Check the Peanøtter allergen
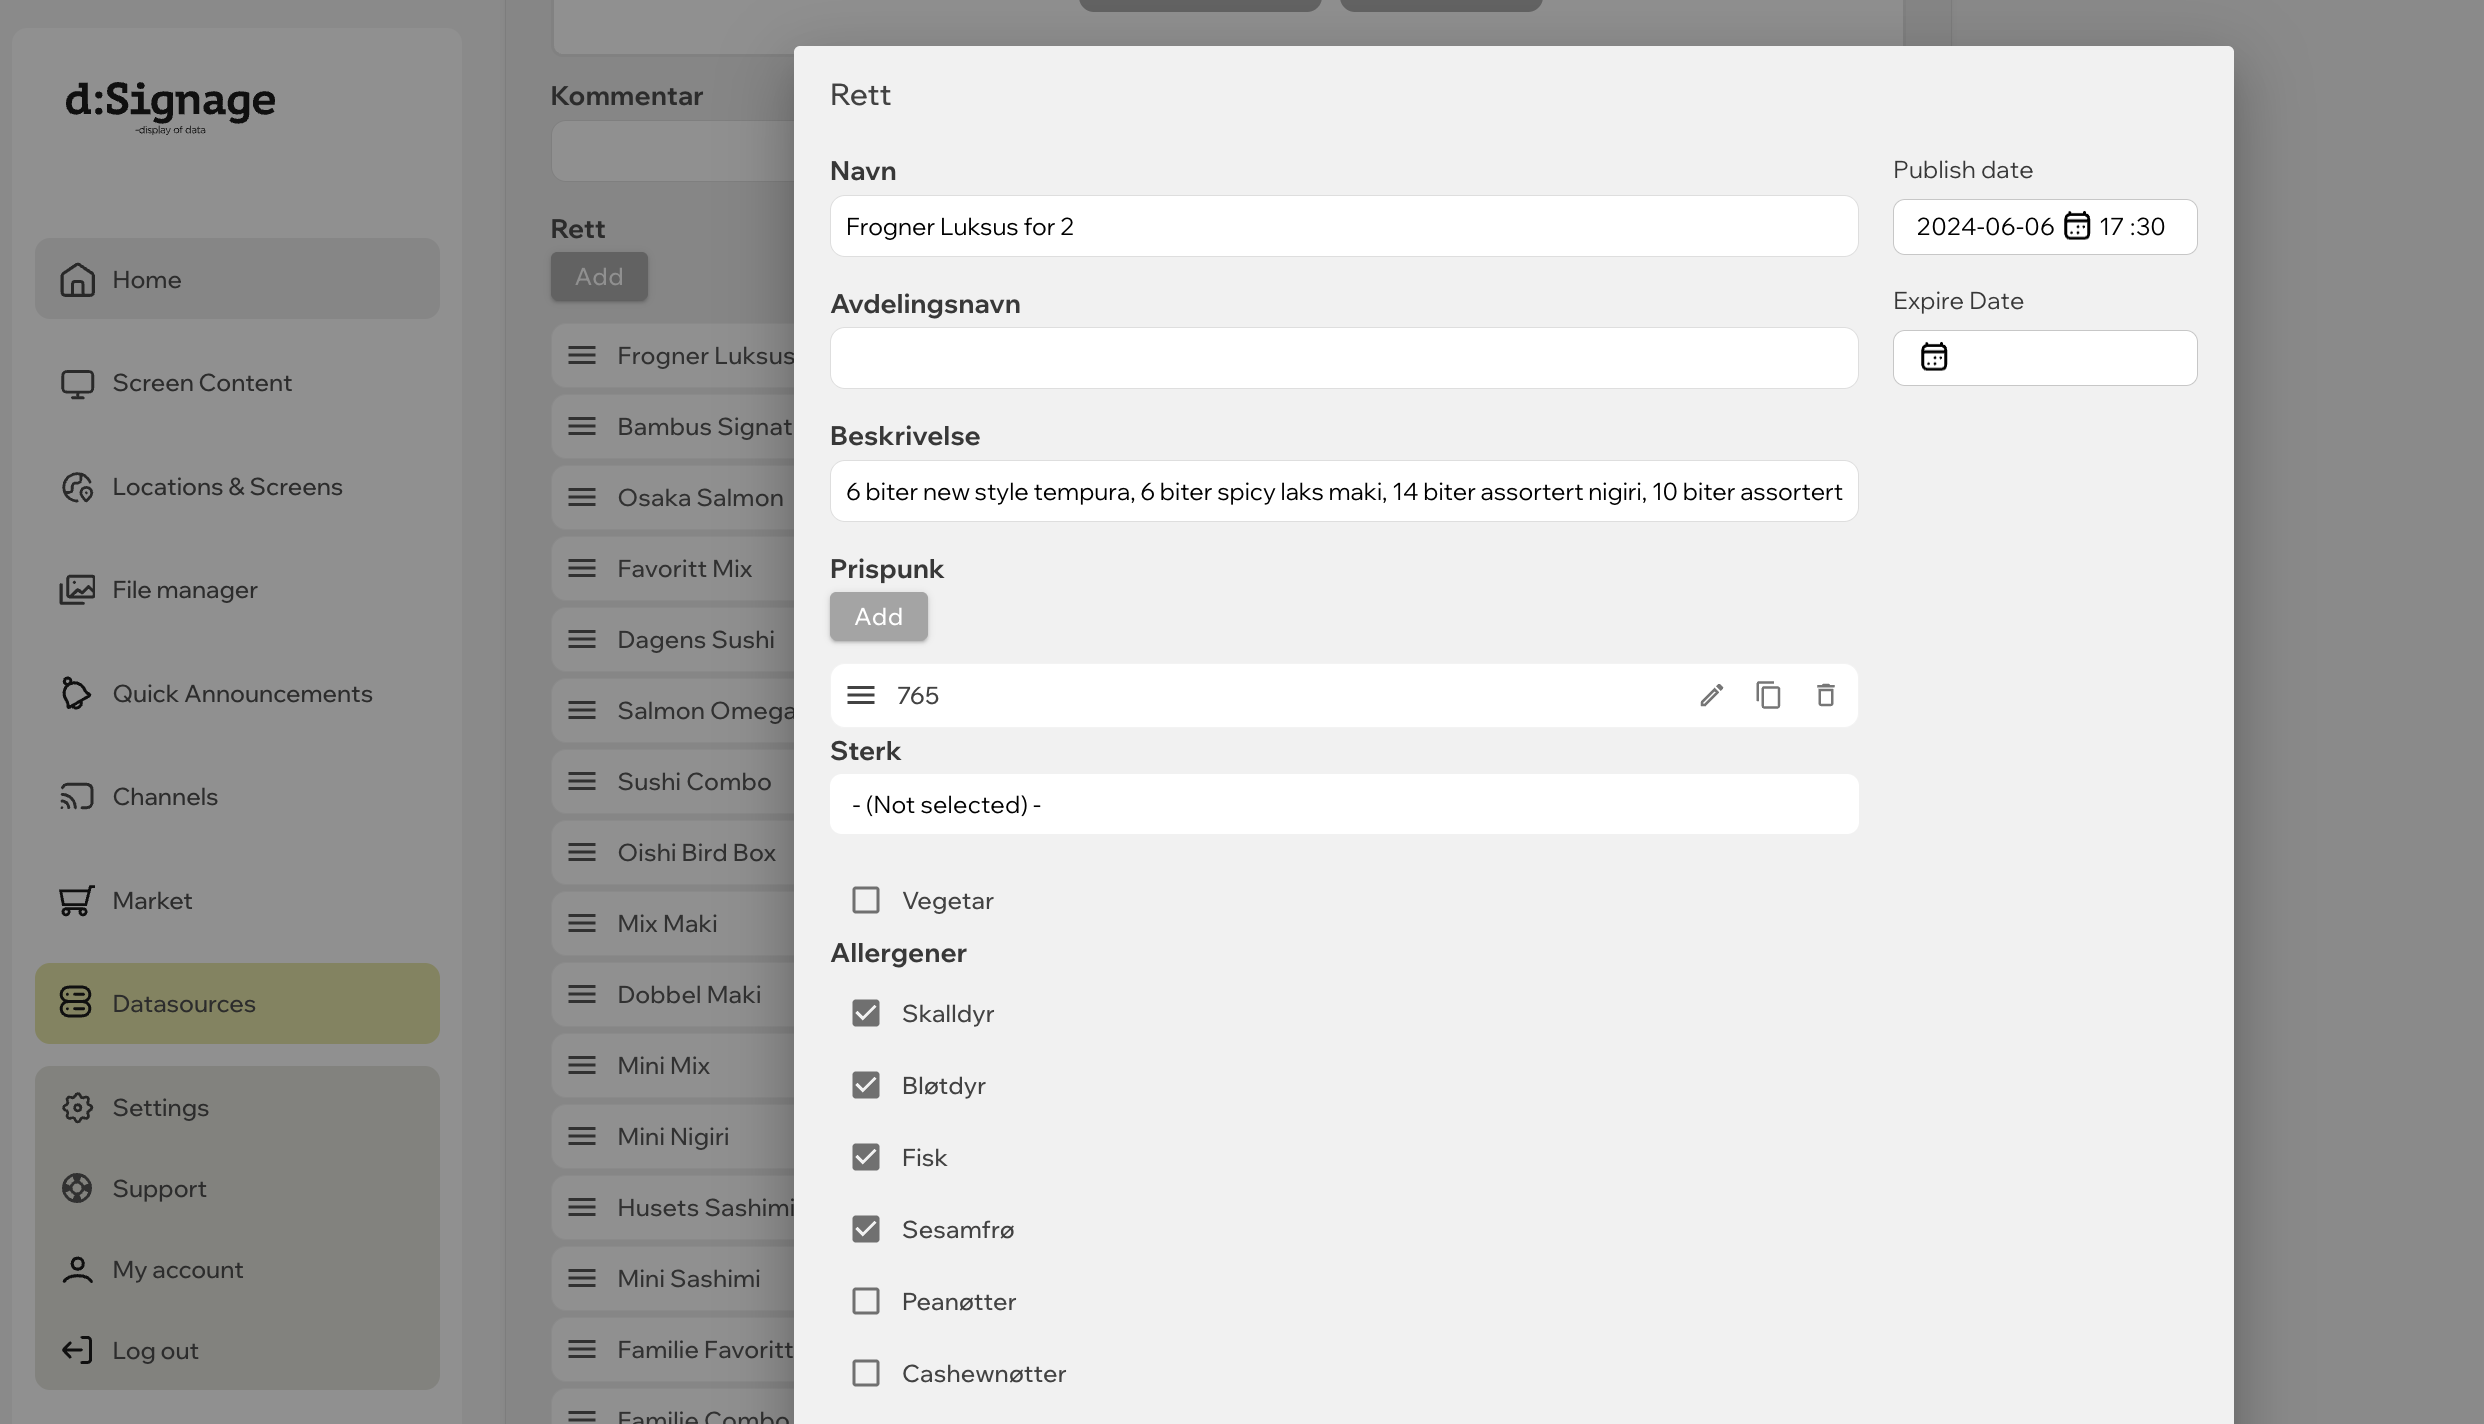This screenshot has width=2484, height=1424. [866, 1301]
